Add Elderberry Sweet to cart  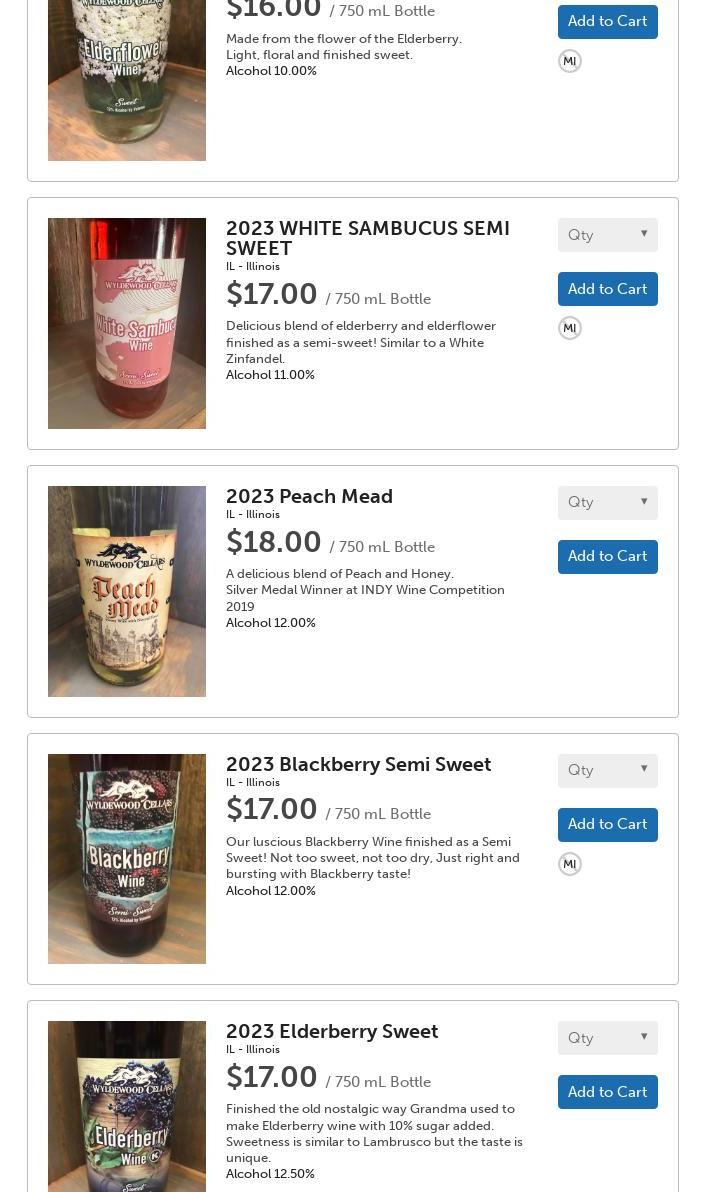click(x=607, y=1092)
